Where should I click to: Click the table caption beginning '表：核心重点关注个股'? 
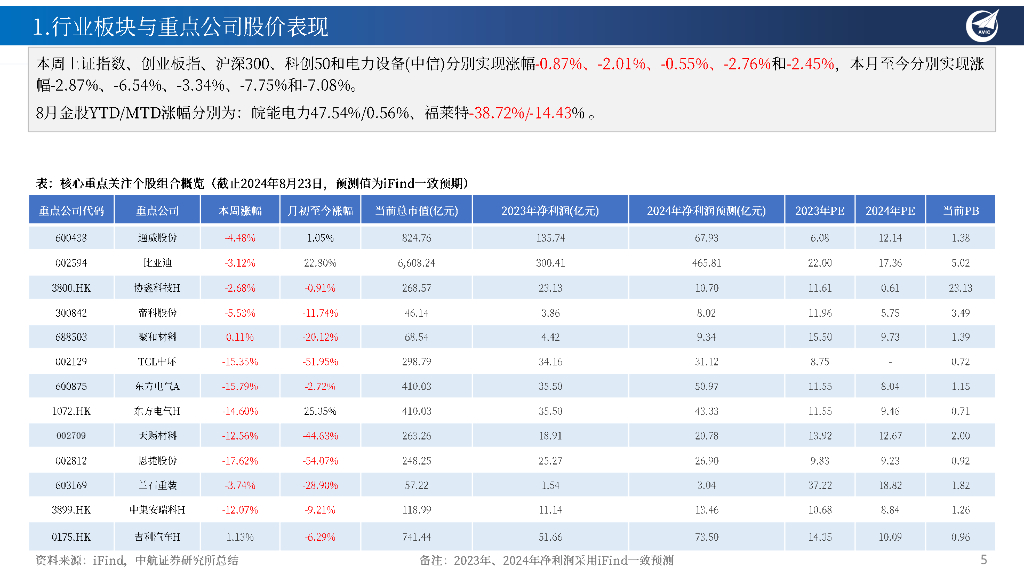click(252, 184)
